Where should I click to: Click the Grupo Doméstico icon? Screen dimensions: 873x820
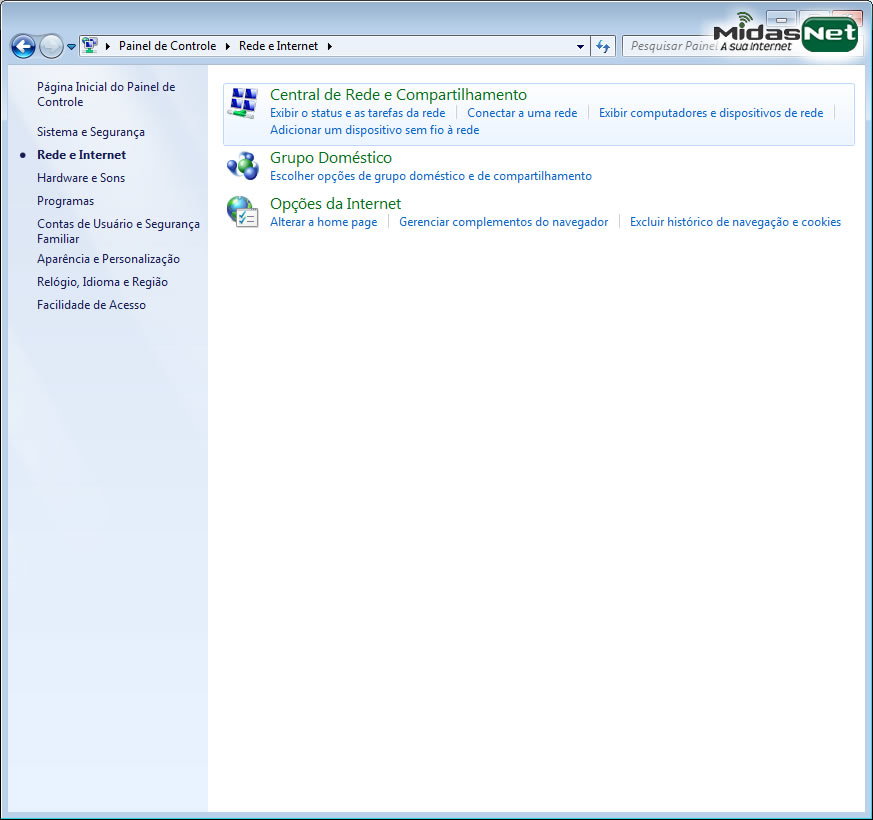click(x=243, y=166)
